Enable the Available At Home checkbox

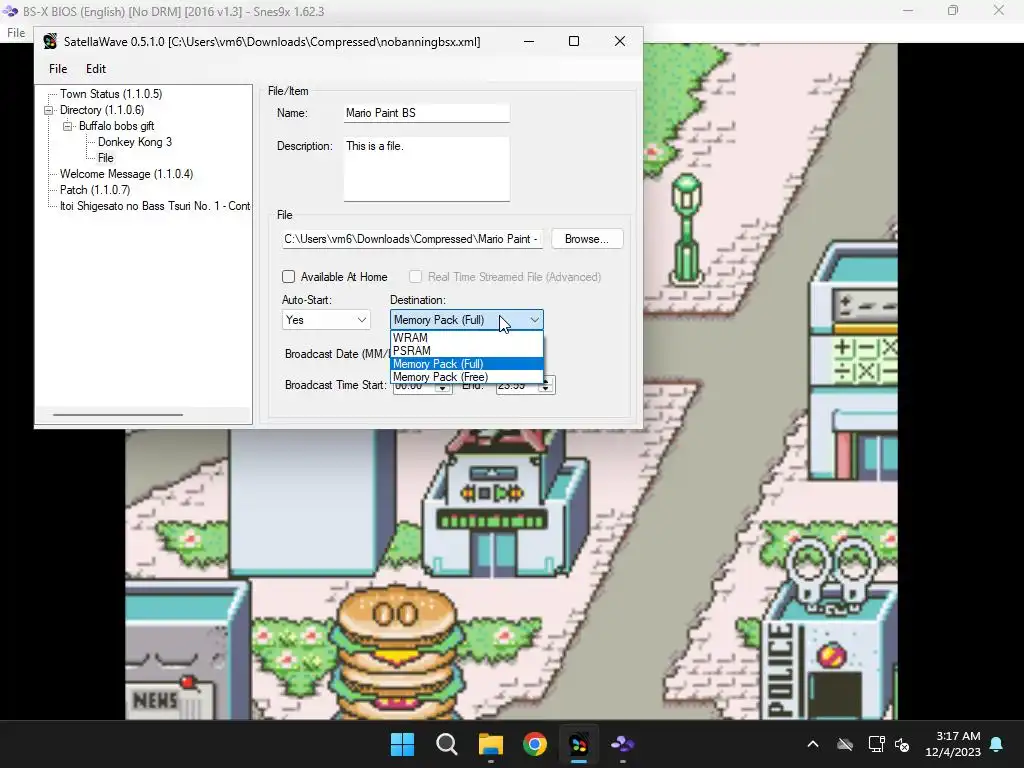tap(288, 276)
